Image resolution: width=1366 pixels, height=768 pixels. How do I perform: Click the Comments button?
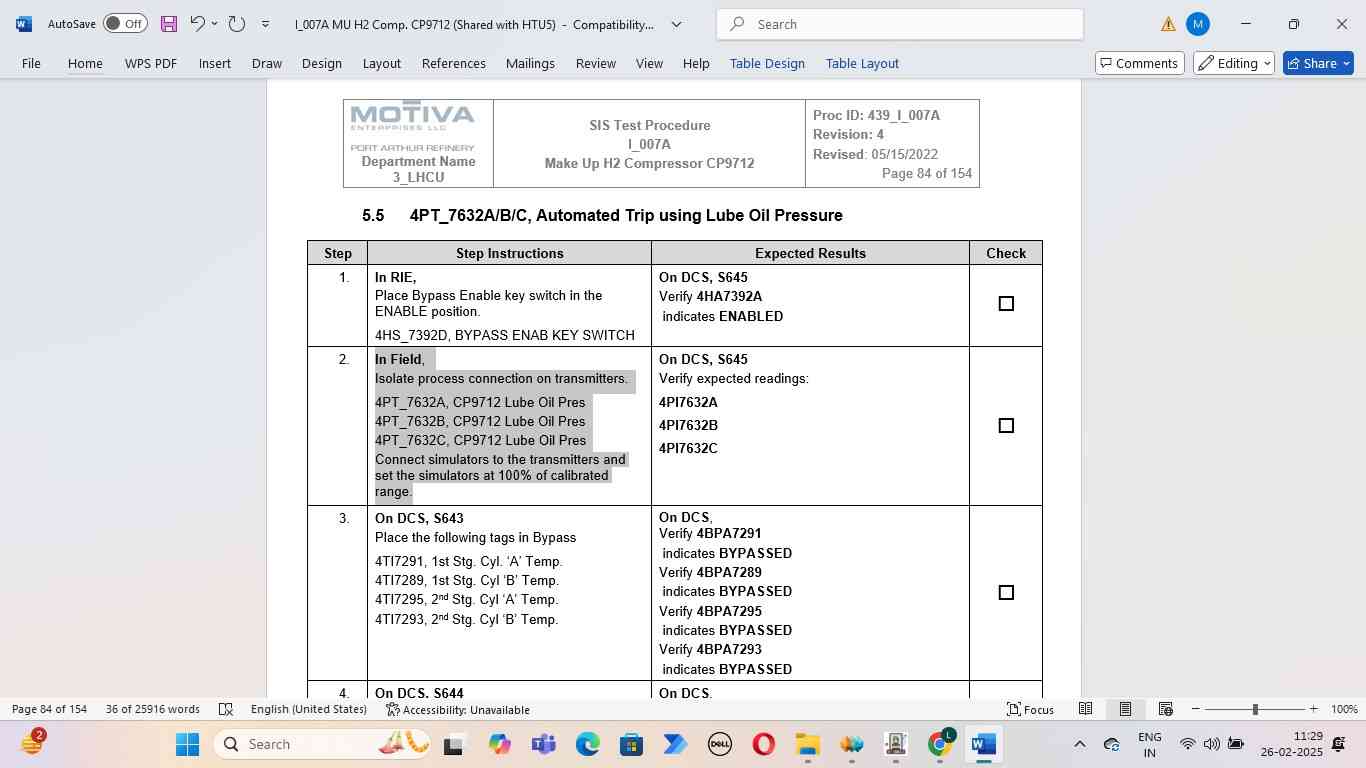click(1140, 63)
